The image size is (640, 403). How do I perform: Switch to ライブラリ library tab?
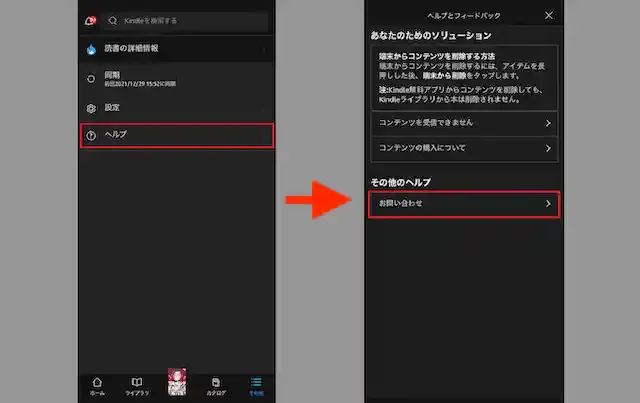click(x=137, y=386)
